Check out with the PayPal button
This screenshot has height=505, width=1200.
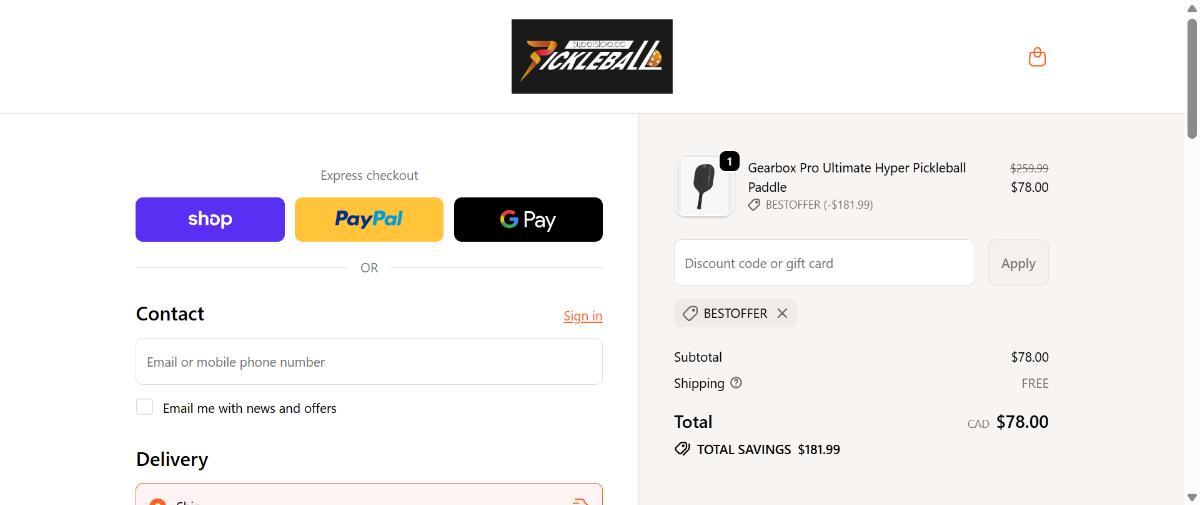pos(369,219)
